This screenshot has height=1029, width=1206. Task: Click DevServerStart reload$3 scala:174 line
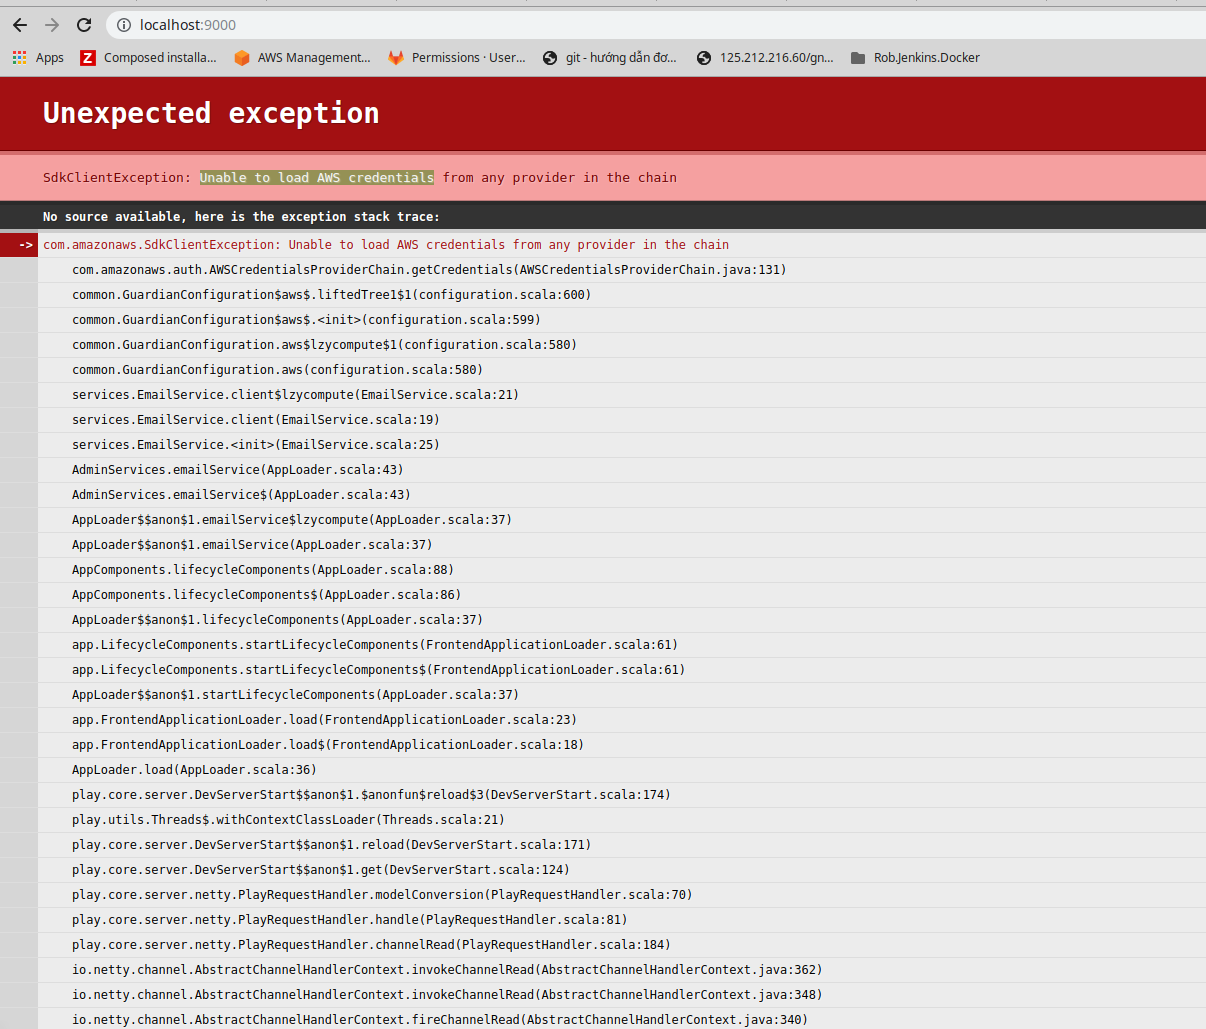(371, 795)
